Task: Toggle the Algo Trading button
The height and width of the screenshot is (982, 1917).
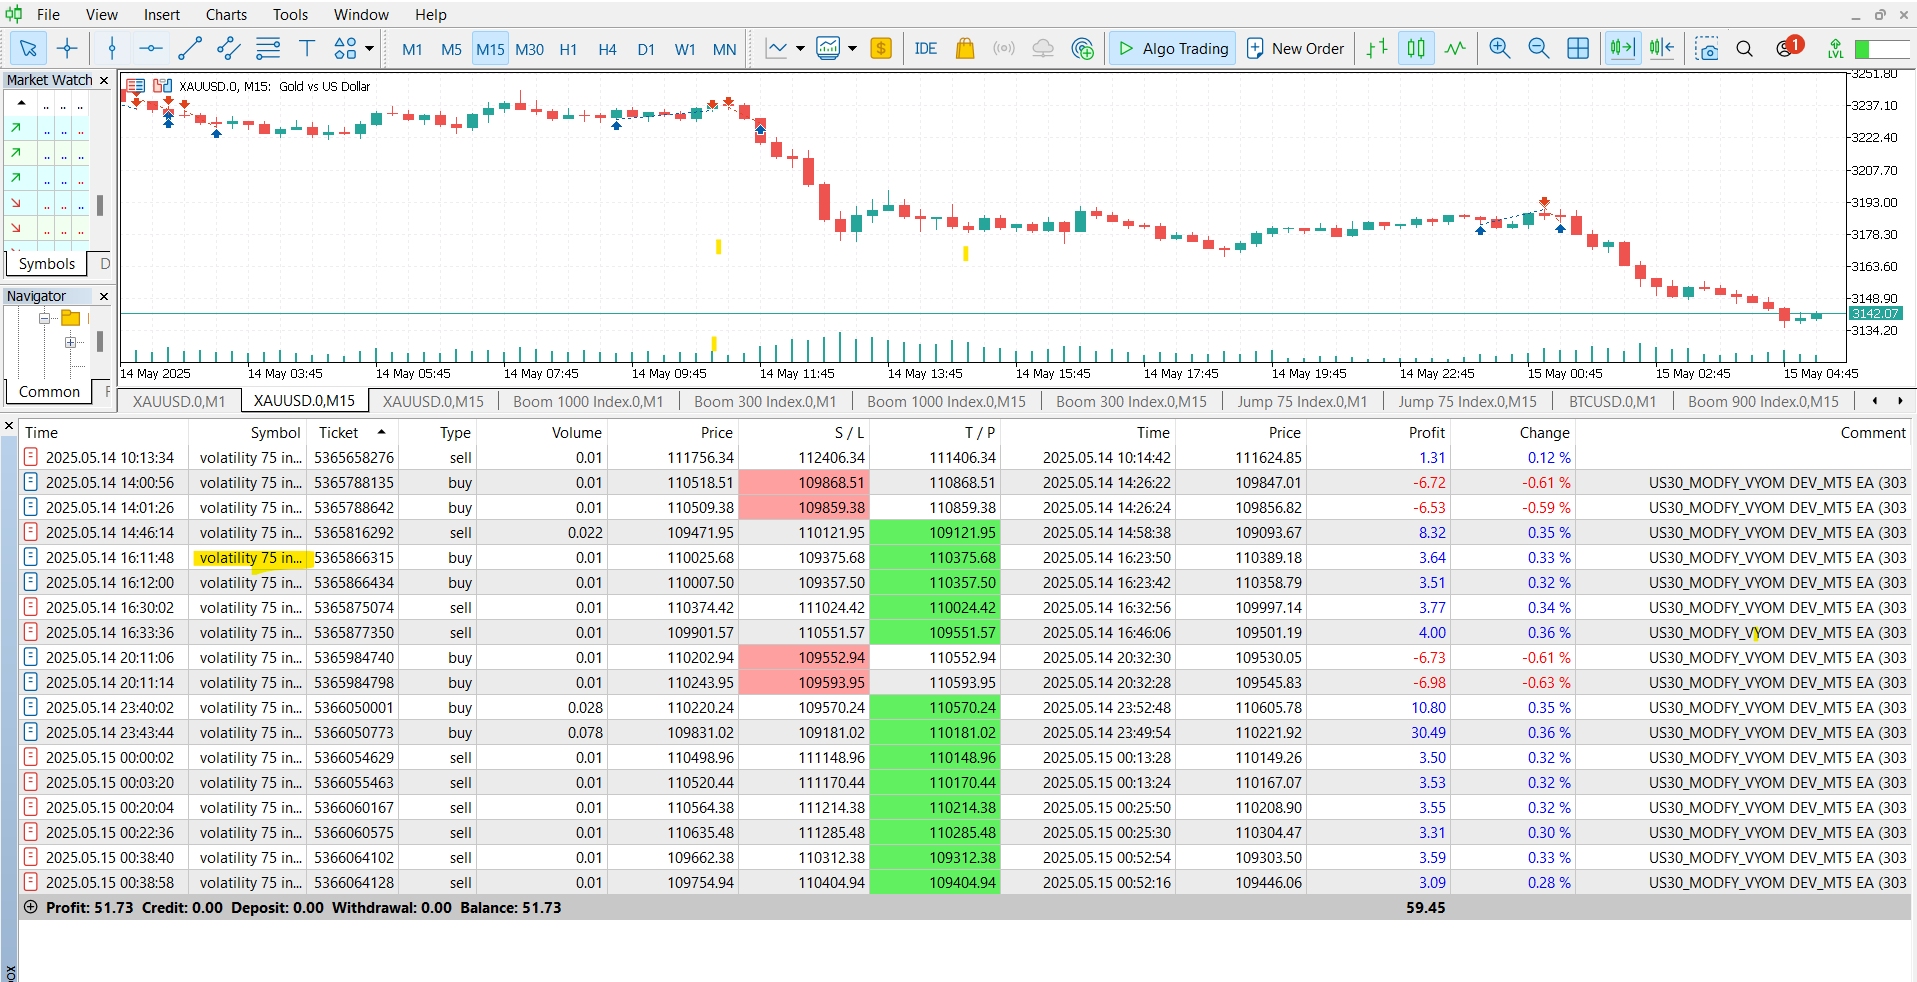Action: (x=1173, y=48)
